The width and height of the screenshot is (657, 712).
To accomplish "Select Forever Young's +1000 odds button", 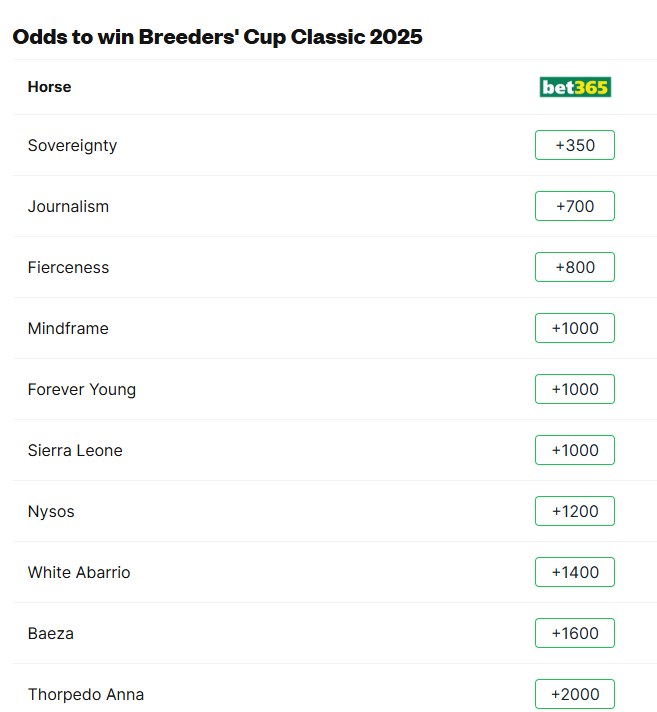I will pos(574,389).
